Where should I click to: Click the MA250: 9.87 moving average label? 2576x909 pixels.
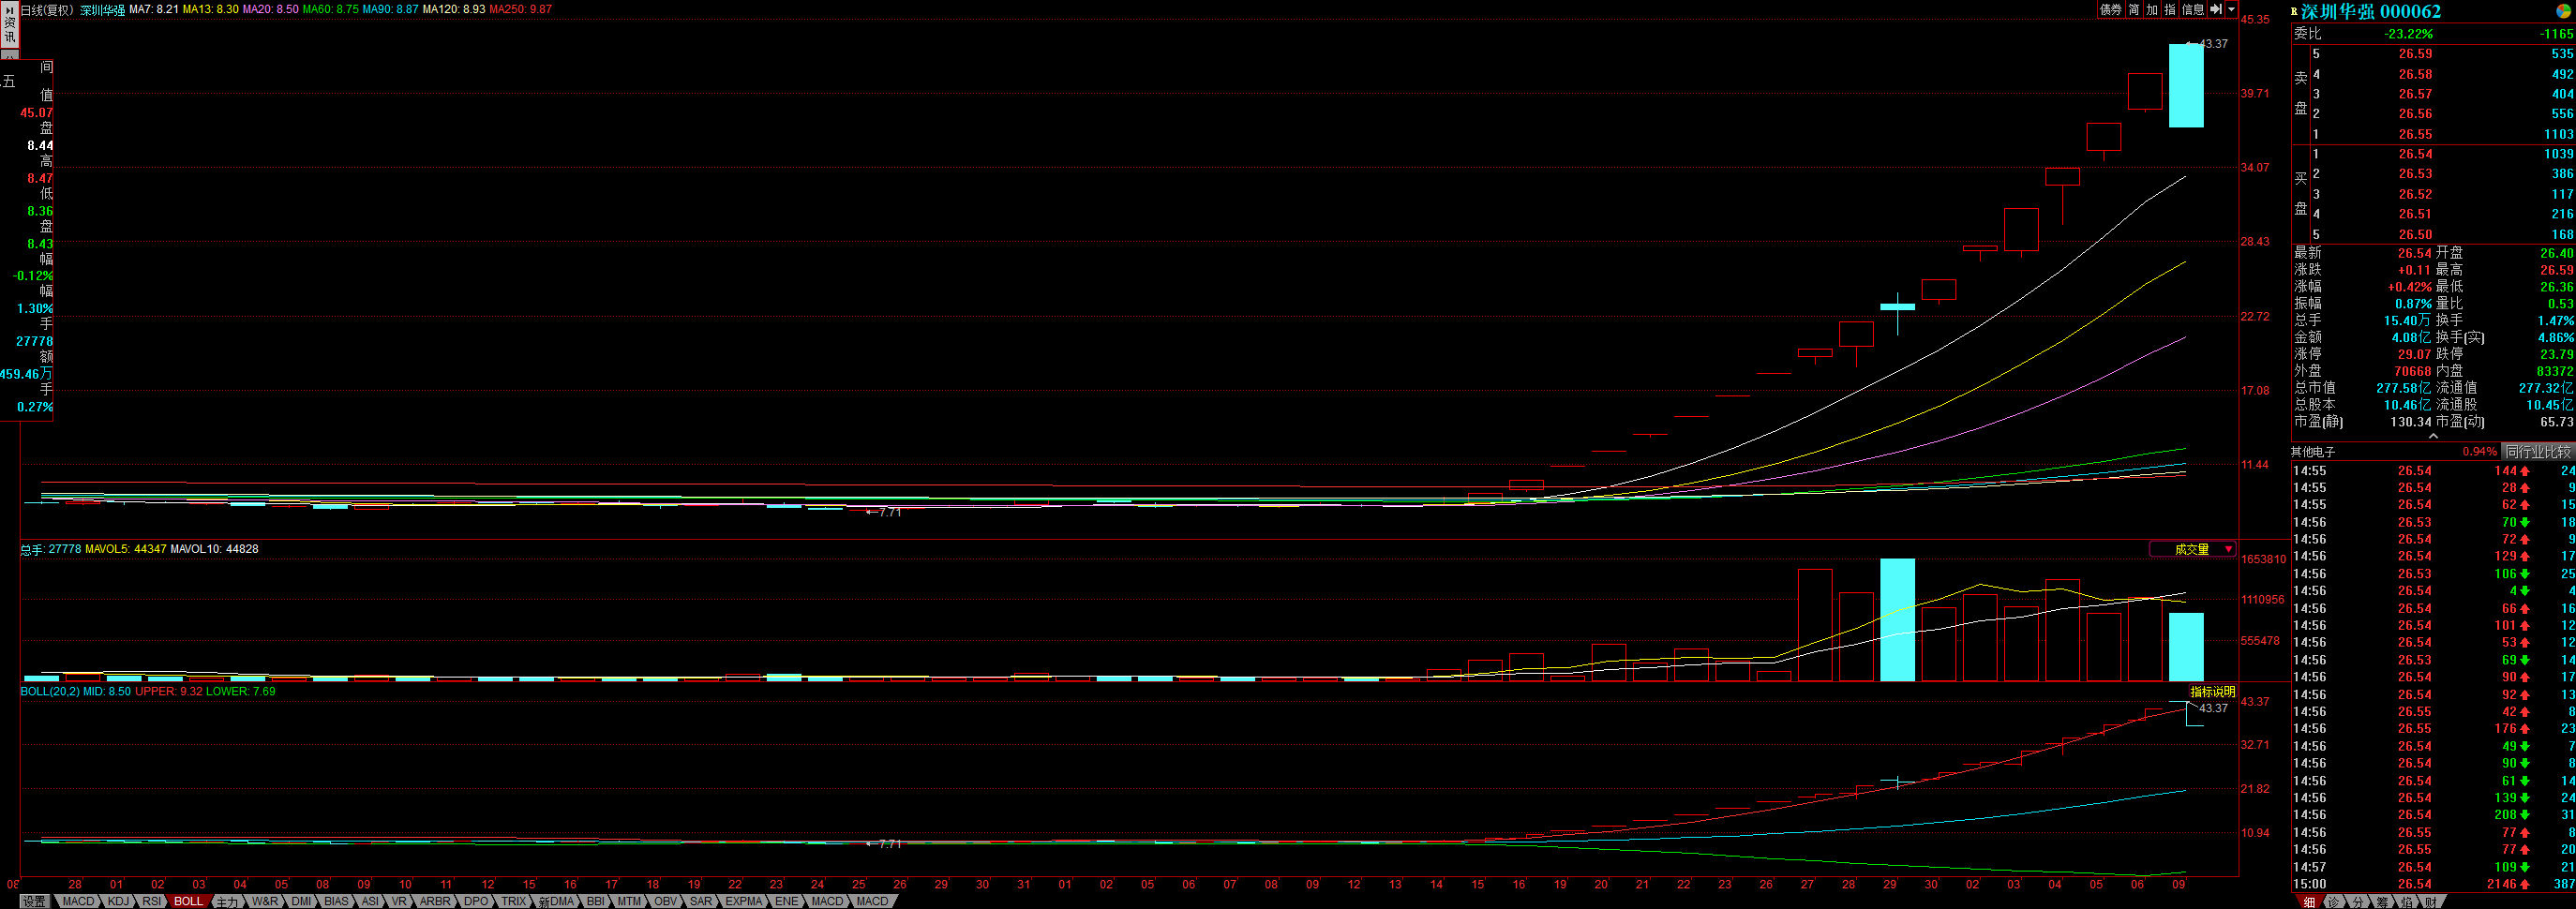520,9
